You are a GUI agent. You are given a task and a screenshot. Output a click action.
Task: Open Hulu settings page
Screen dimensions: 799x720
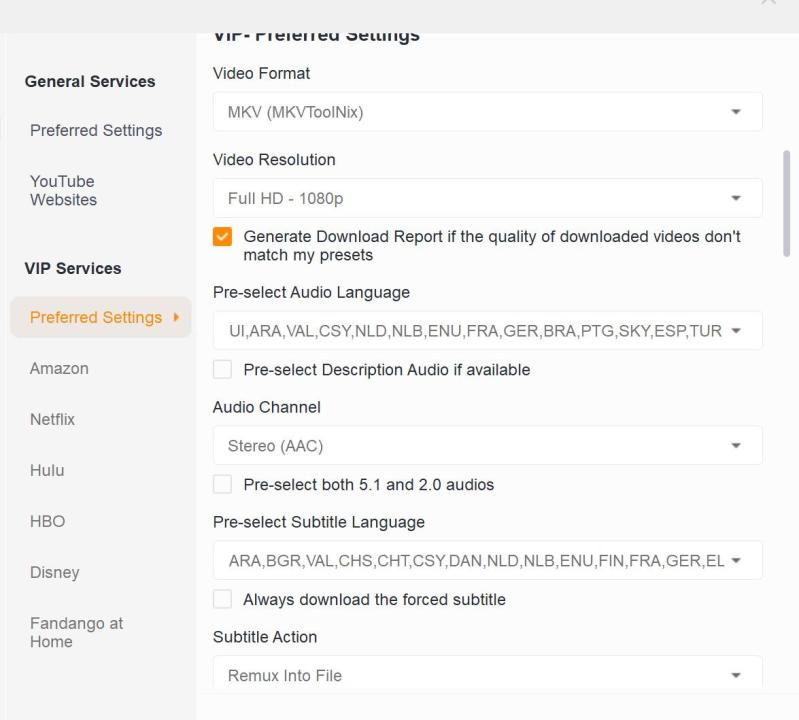47,470
